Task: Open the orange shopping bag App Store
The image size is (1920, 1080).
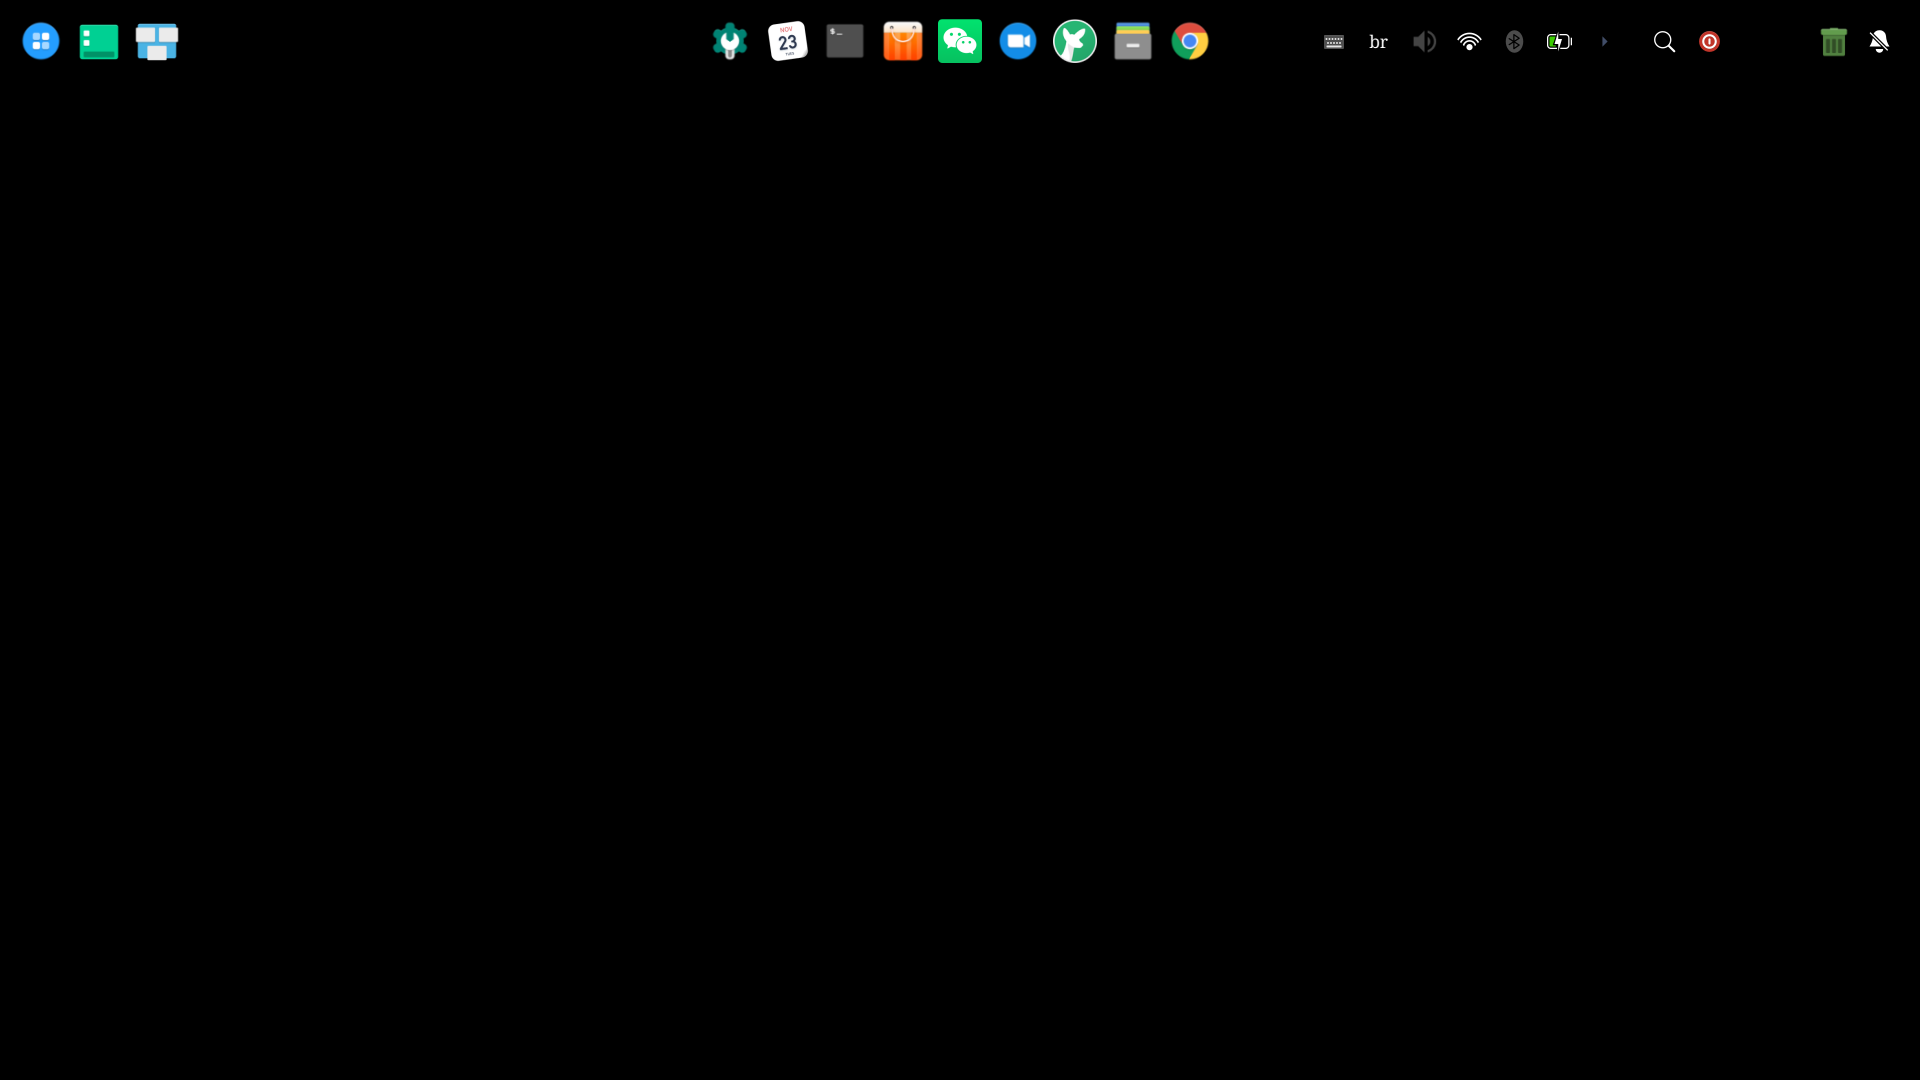Action: point(903,41)
